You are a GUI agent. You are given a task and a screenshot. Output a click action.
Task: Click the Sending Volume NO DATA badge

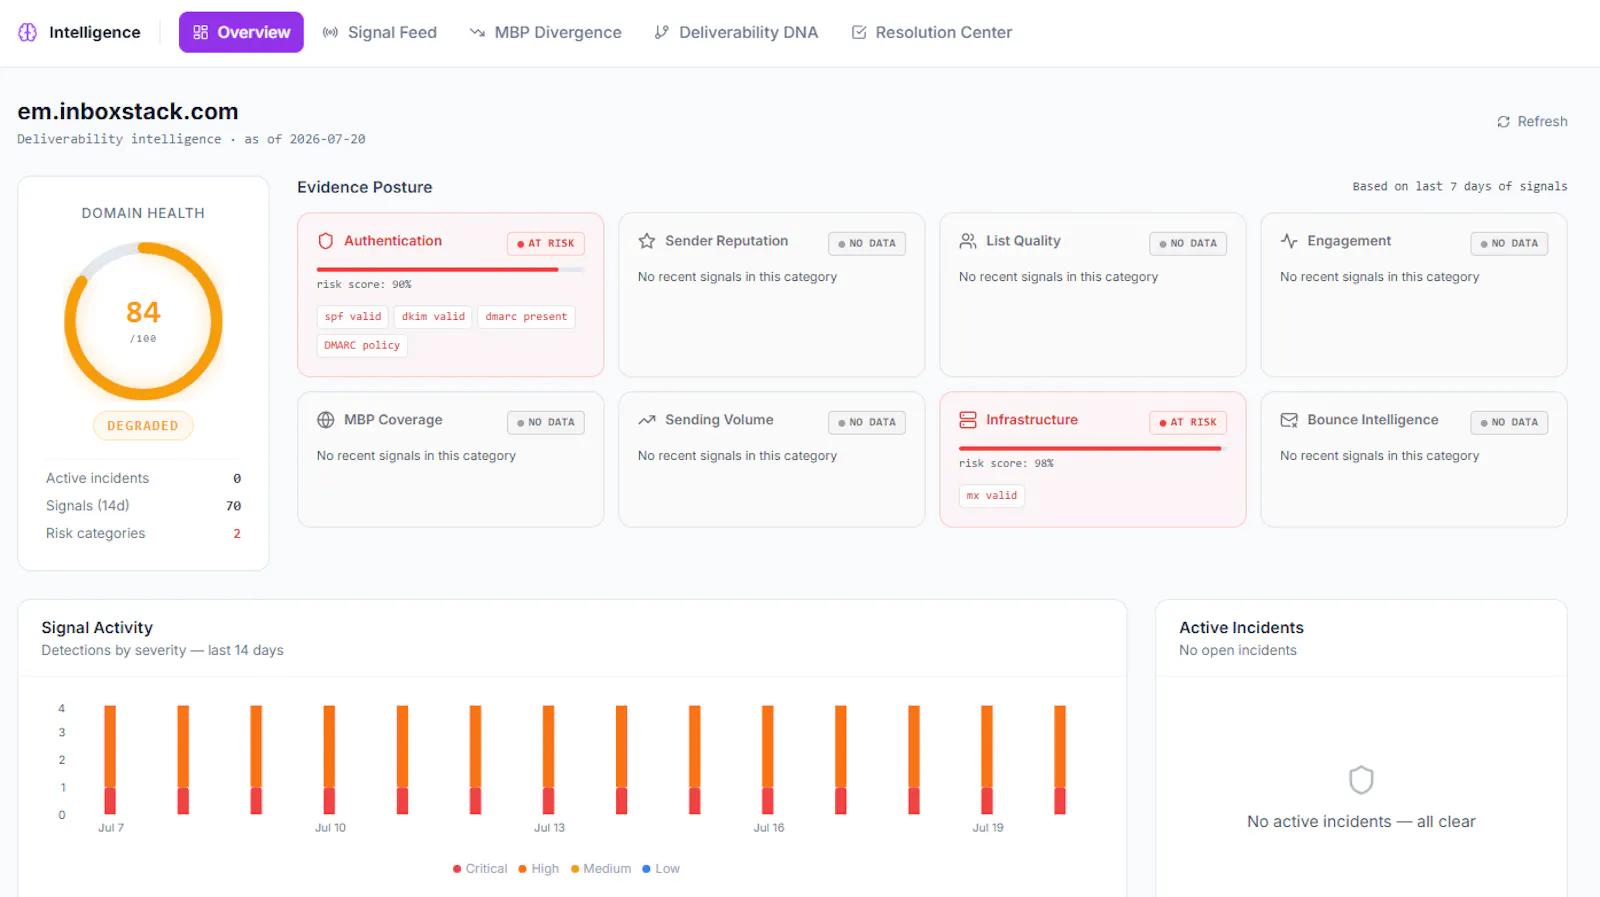click(867, 422)
